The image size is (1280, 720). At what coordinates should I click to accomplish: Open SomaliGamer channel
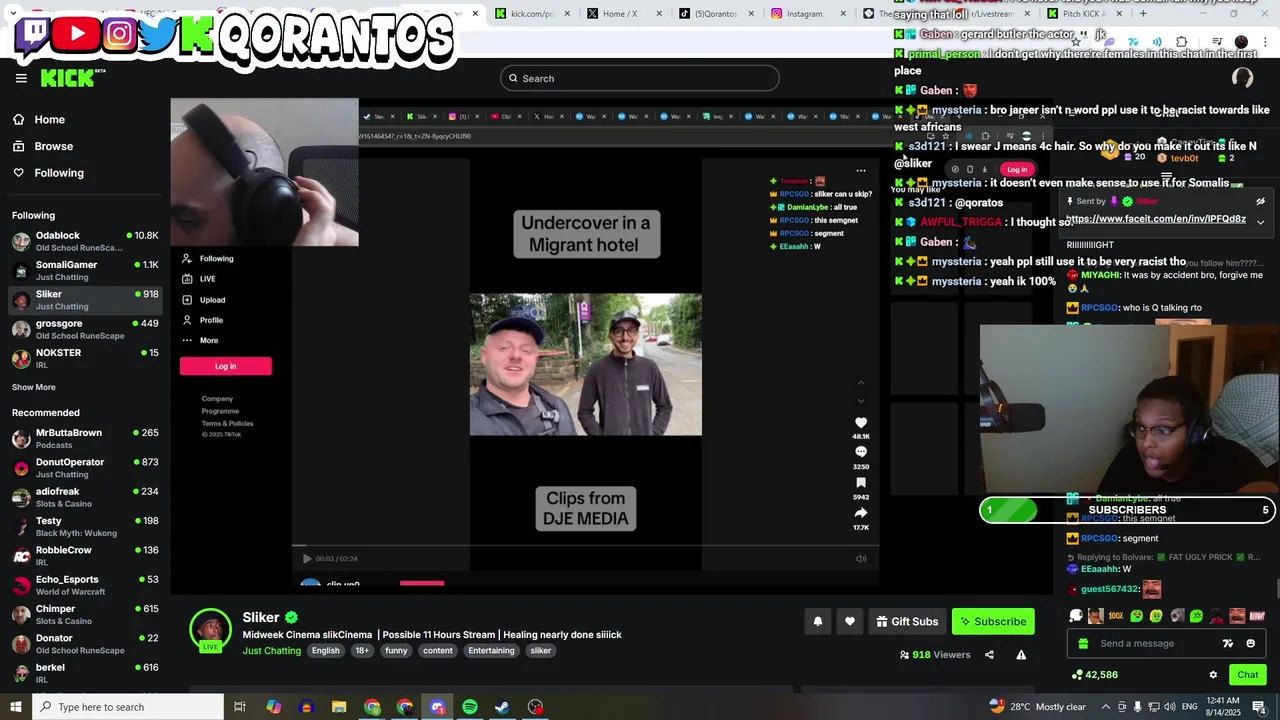[85, 270]
